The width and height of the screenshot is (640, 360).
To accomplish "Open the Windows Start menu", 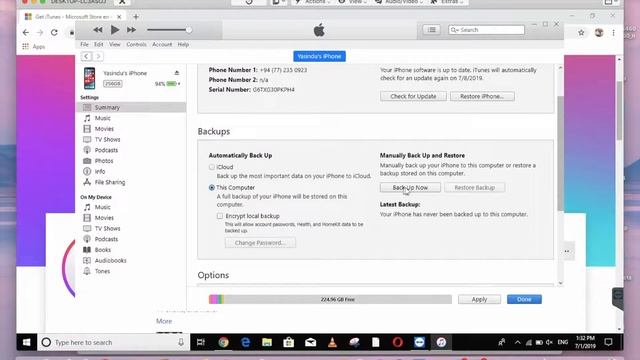I will pos(27,342).
